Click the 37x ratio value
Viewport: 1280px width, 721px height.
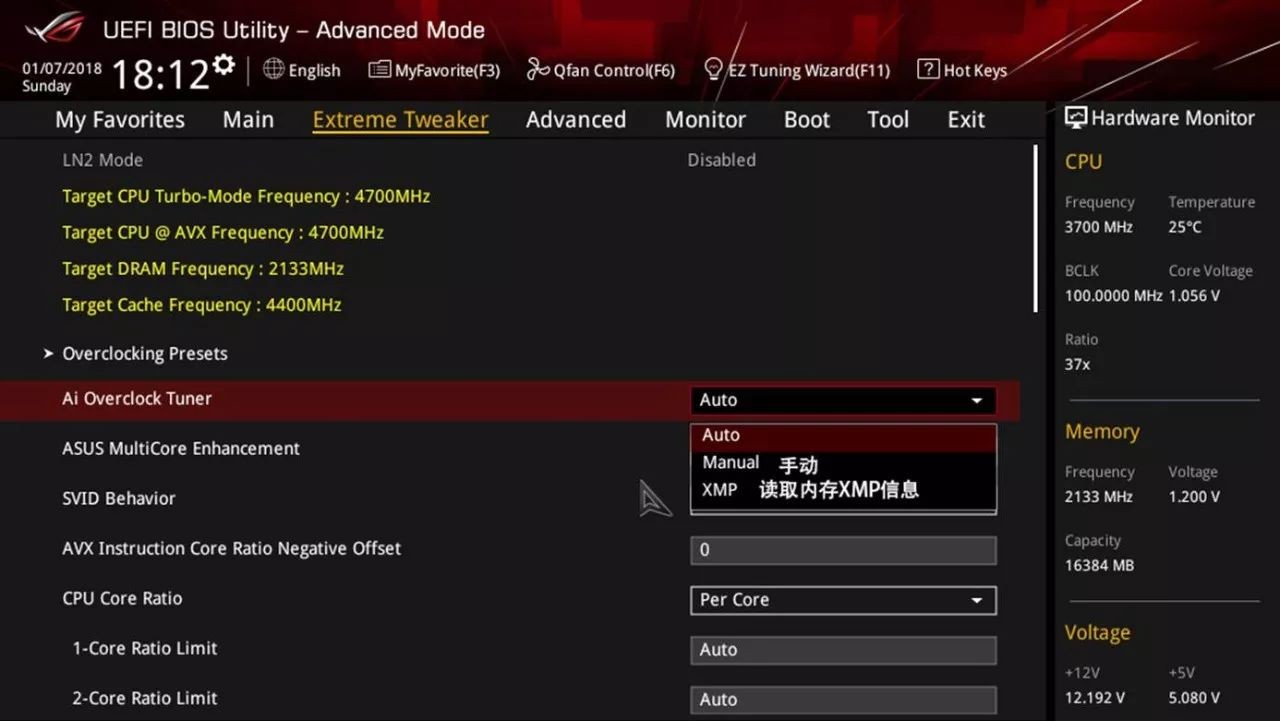click(x=1077, y=365)
